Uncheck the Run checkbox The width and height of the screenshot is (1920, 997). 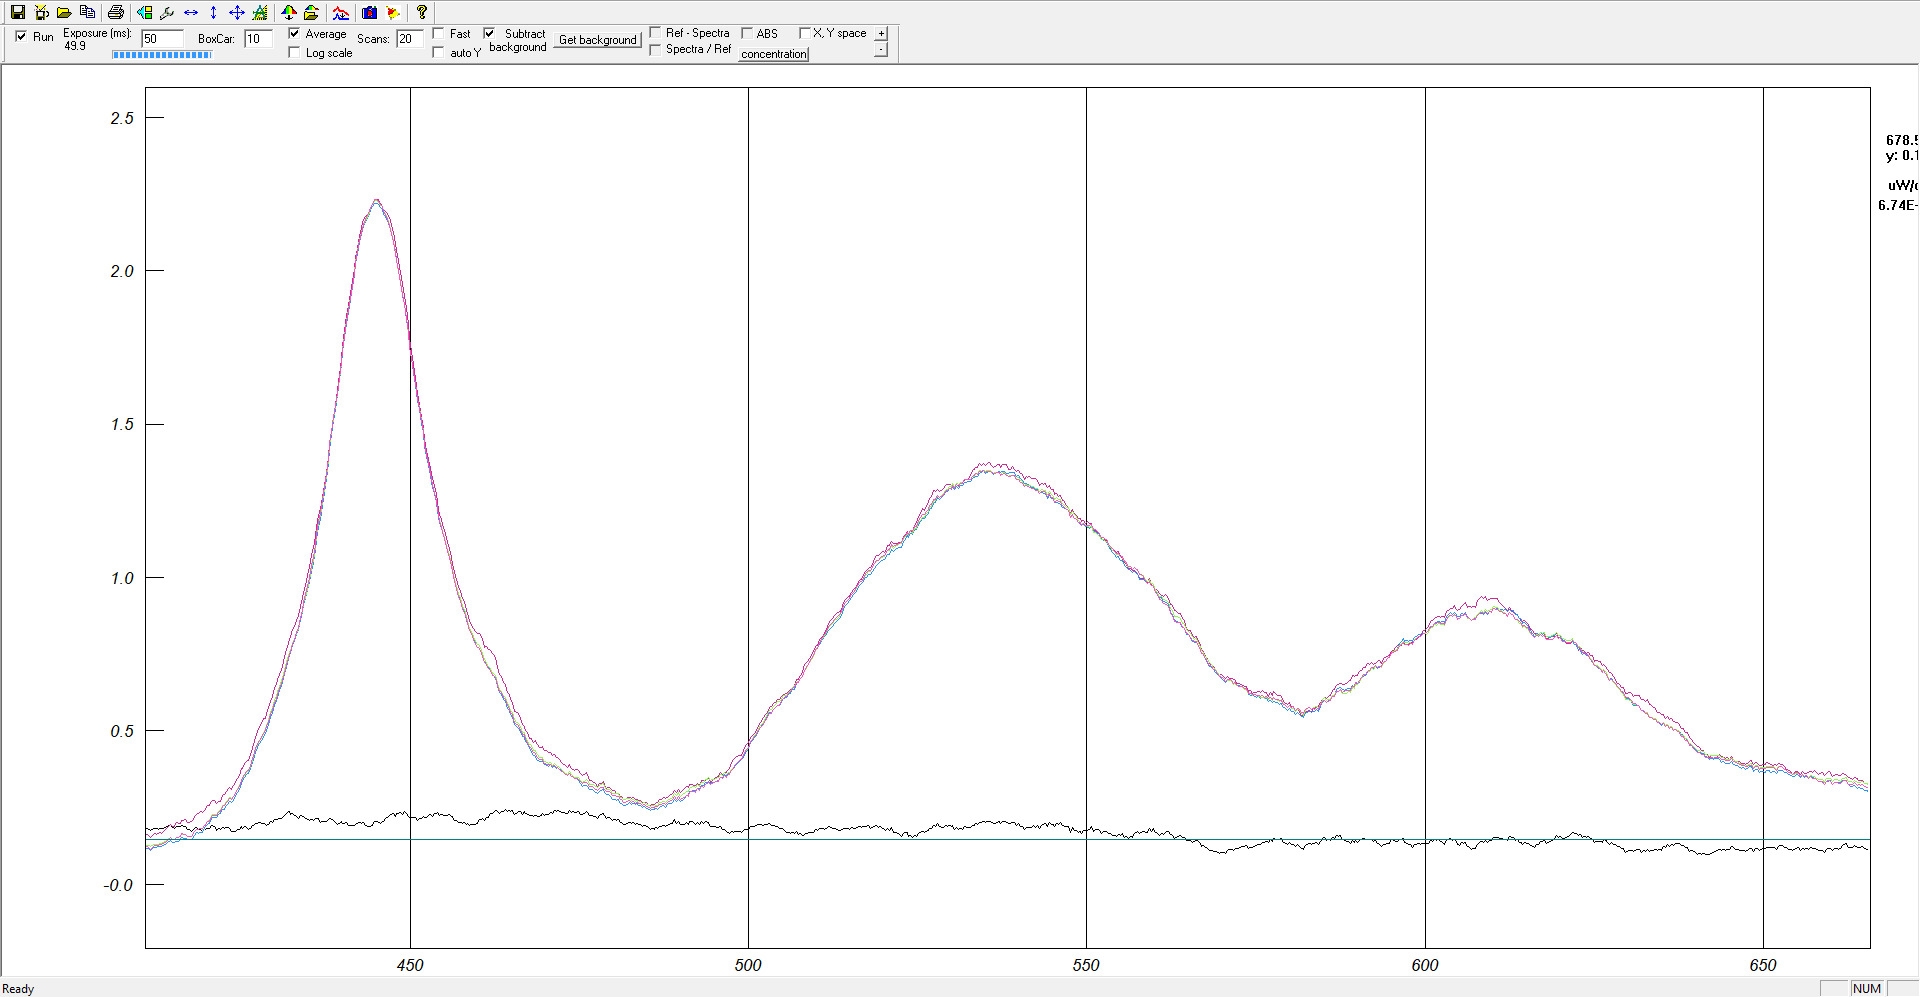click(x=22, y=36)
